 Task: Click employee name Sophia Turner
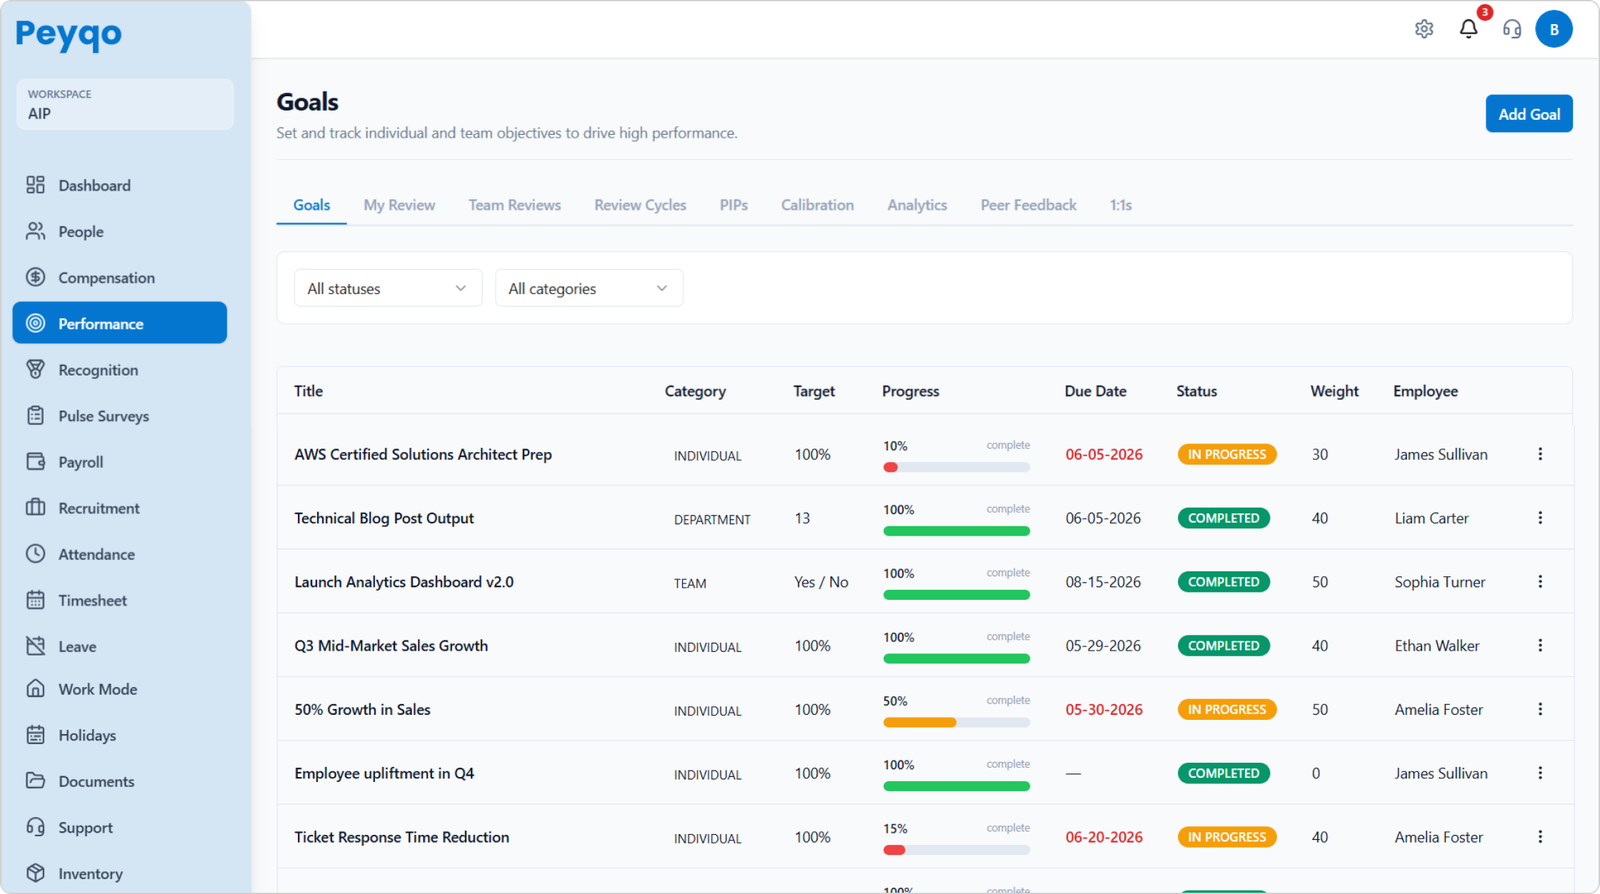[1440, 582]
